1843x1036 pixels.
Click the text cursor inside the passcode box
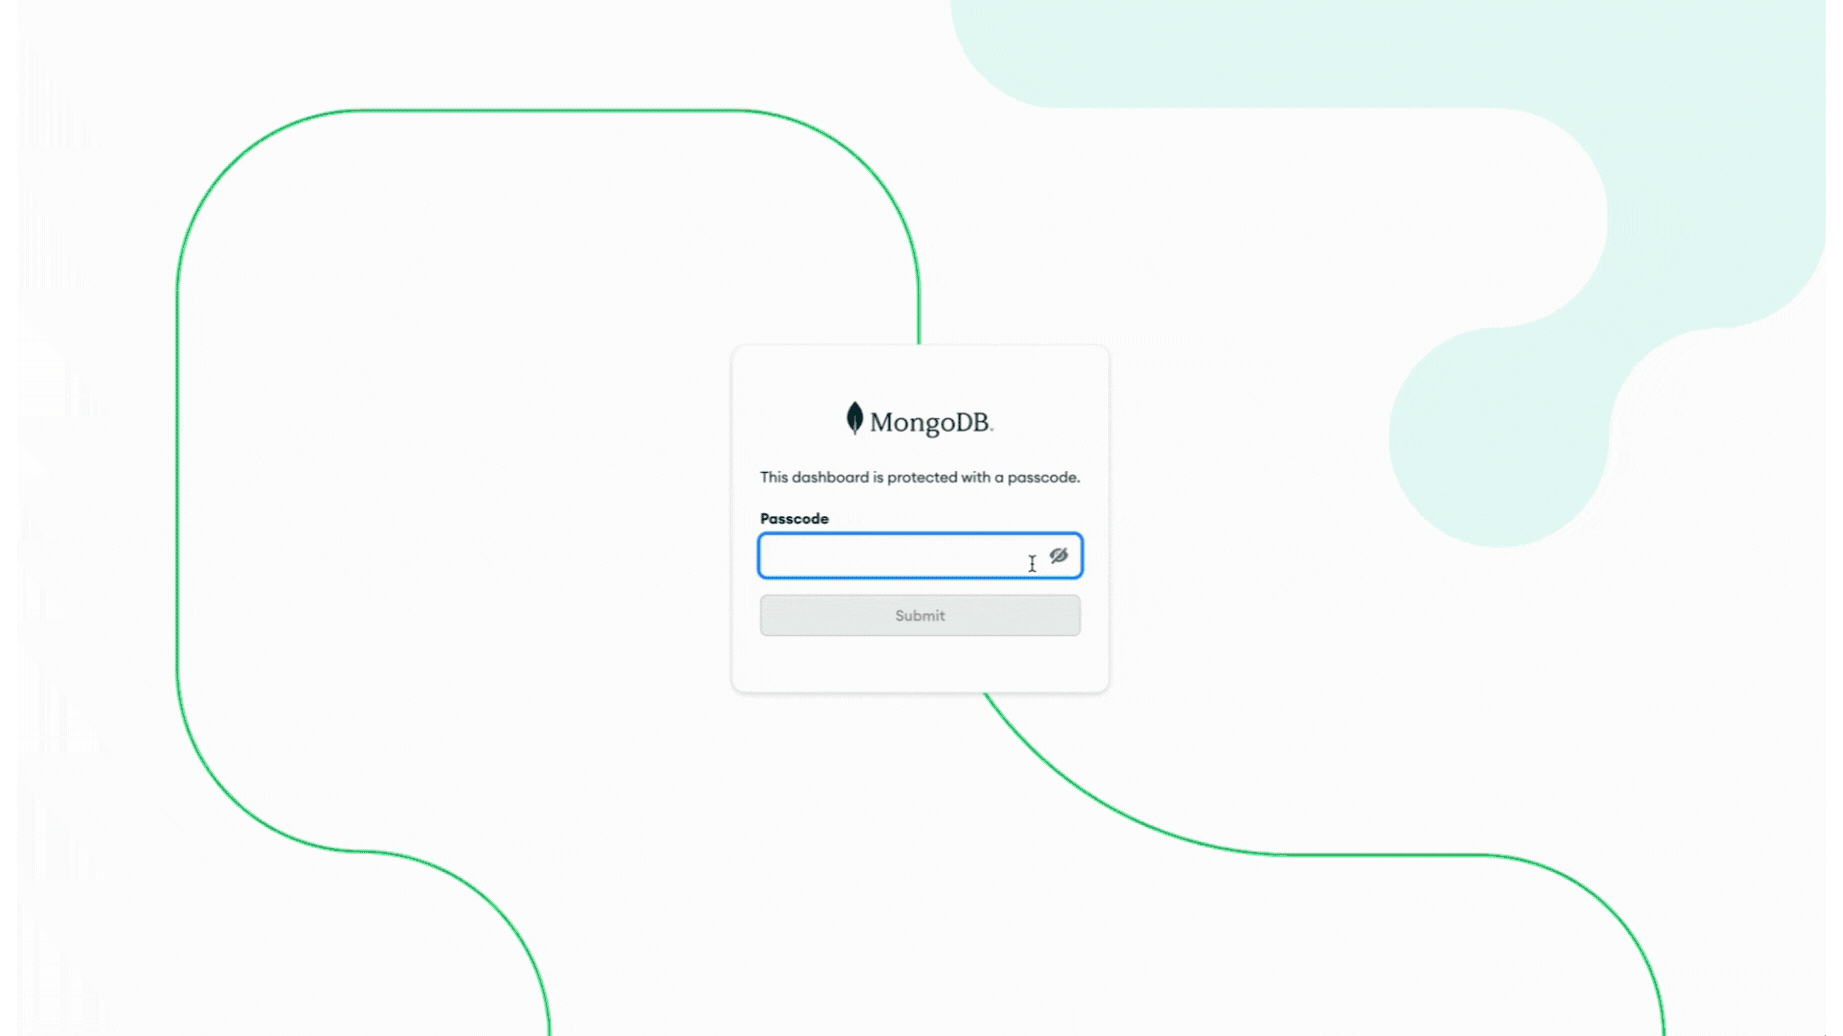(x=1031, y=563)
